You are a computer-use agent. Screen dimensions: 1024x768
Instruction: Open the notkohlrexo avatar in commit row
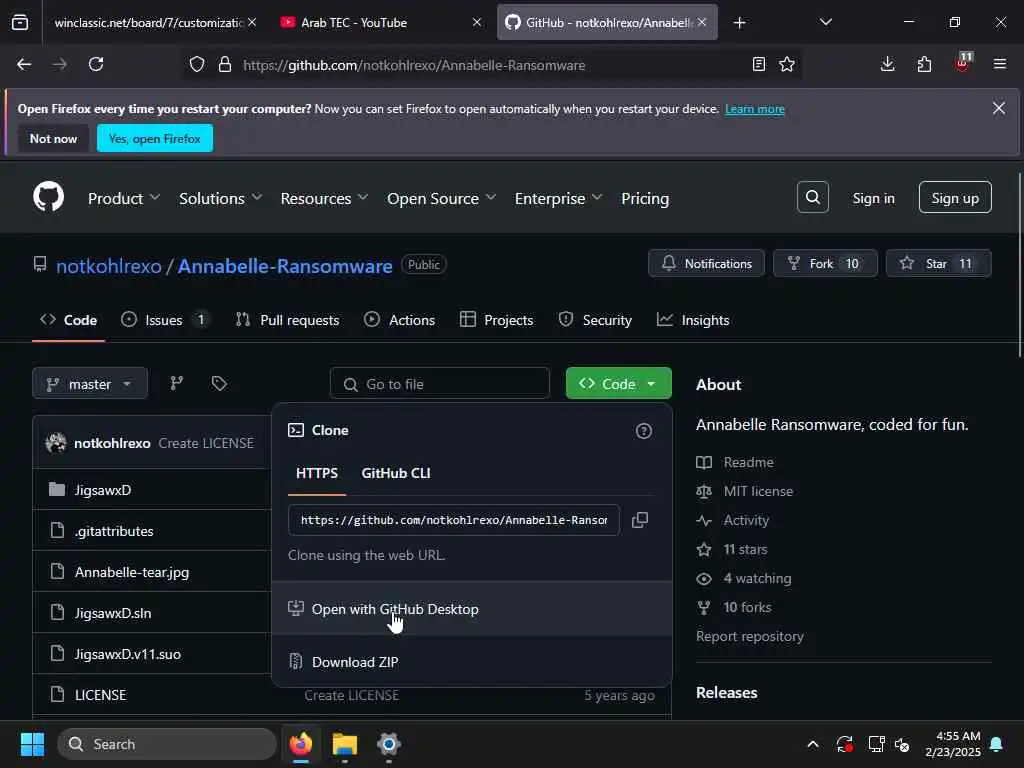pos(56,443)
